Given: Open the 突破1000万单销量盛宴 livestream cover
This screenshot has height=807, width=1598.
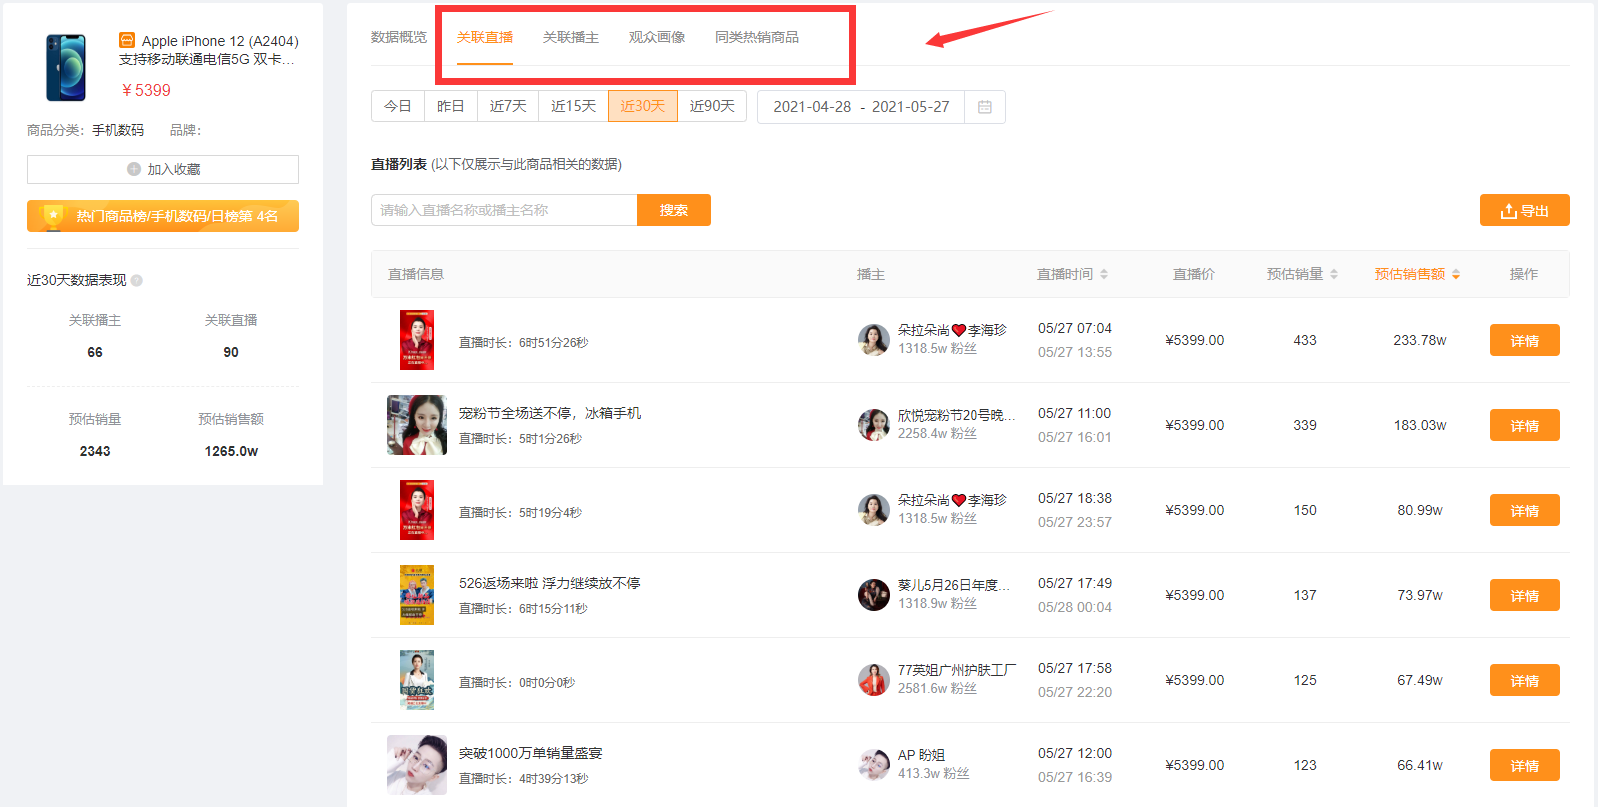Looking at the screenshot, I should pos(417,765).
